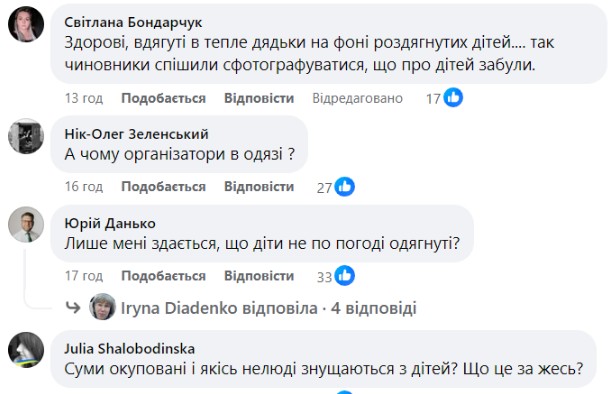The image size is (611, 394).
Task: Like Нік-Олег Зеленський's comment with Подобається
Action: [x=163, y=187]
